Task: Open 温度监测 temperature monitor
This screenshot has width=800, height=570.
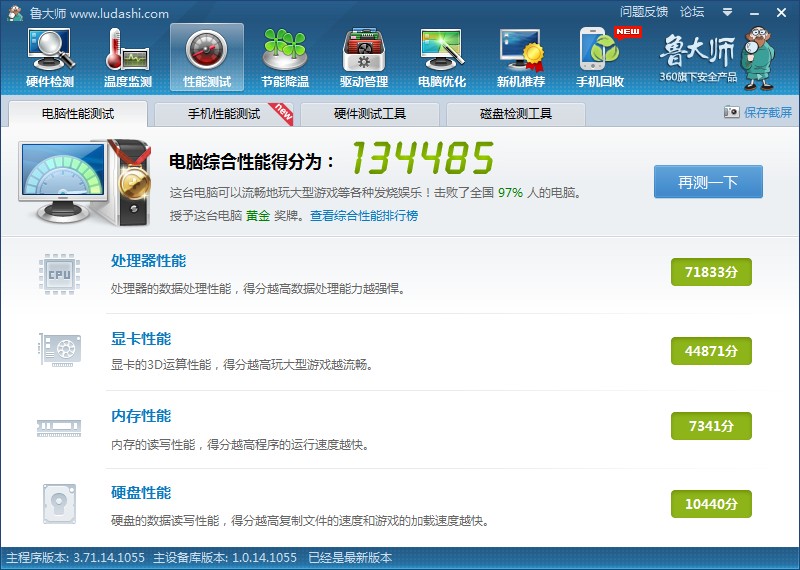Action: pos(128,58)
